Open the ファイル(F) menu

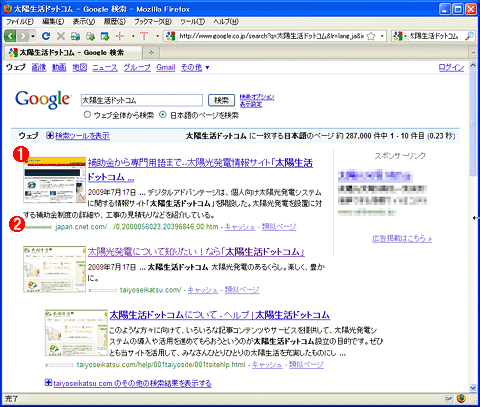(x=20, y=22)
